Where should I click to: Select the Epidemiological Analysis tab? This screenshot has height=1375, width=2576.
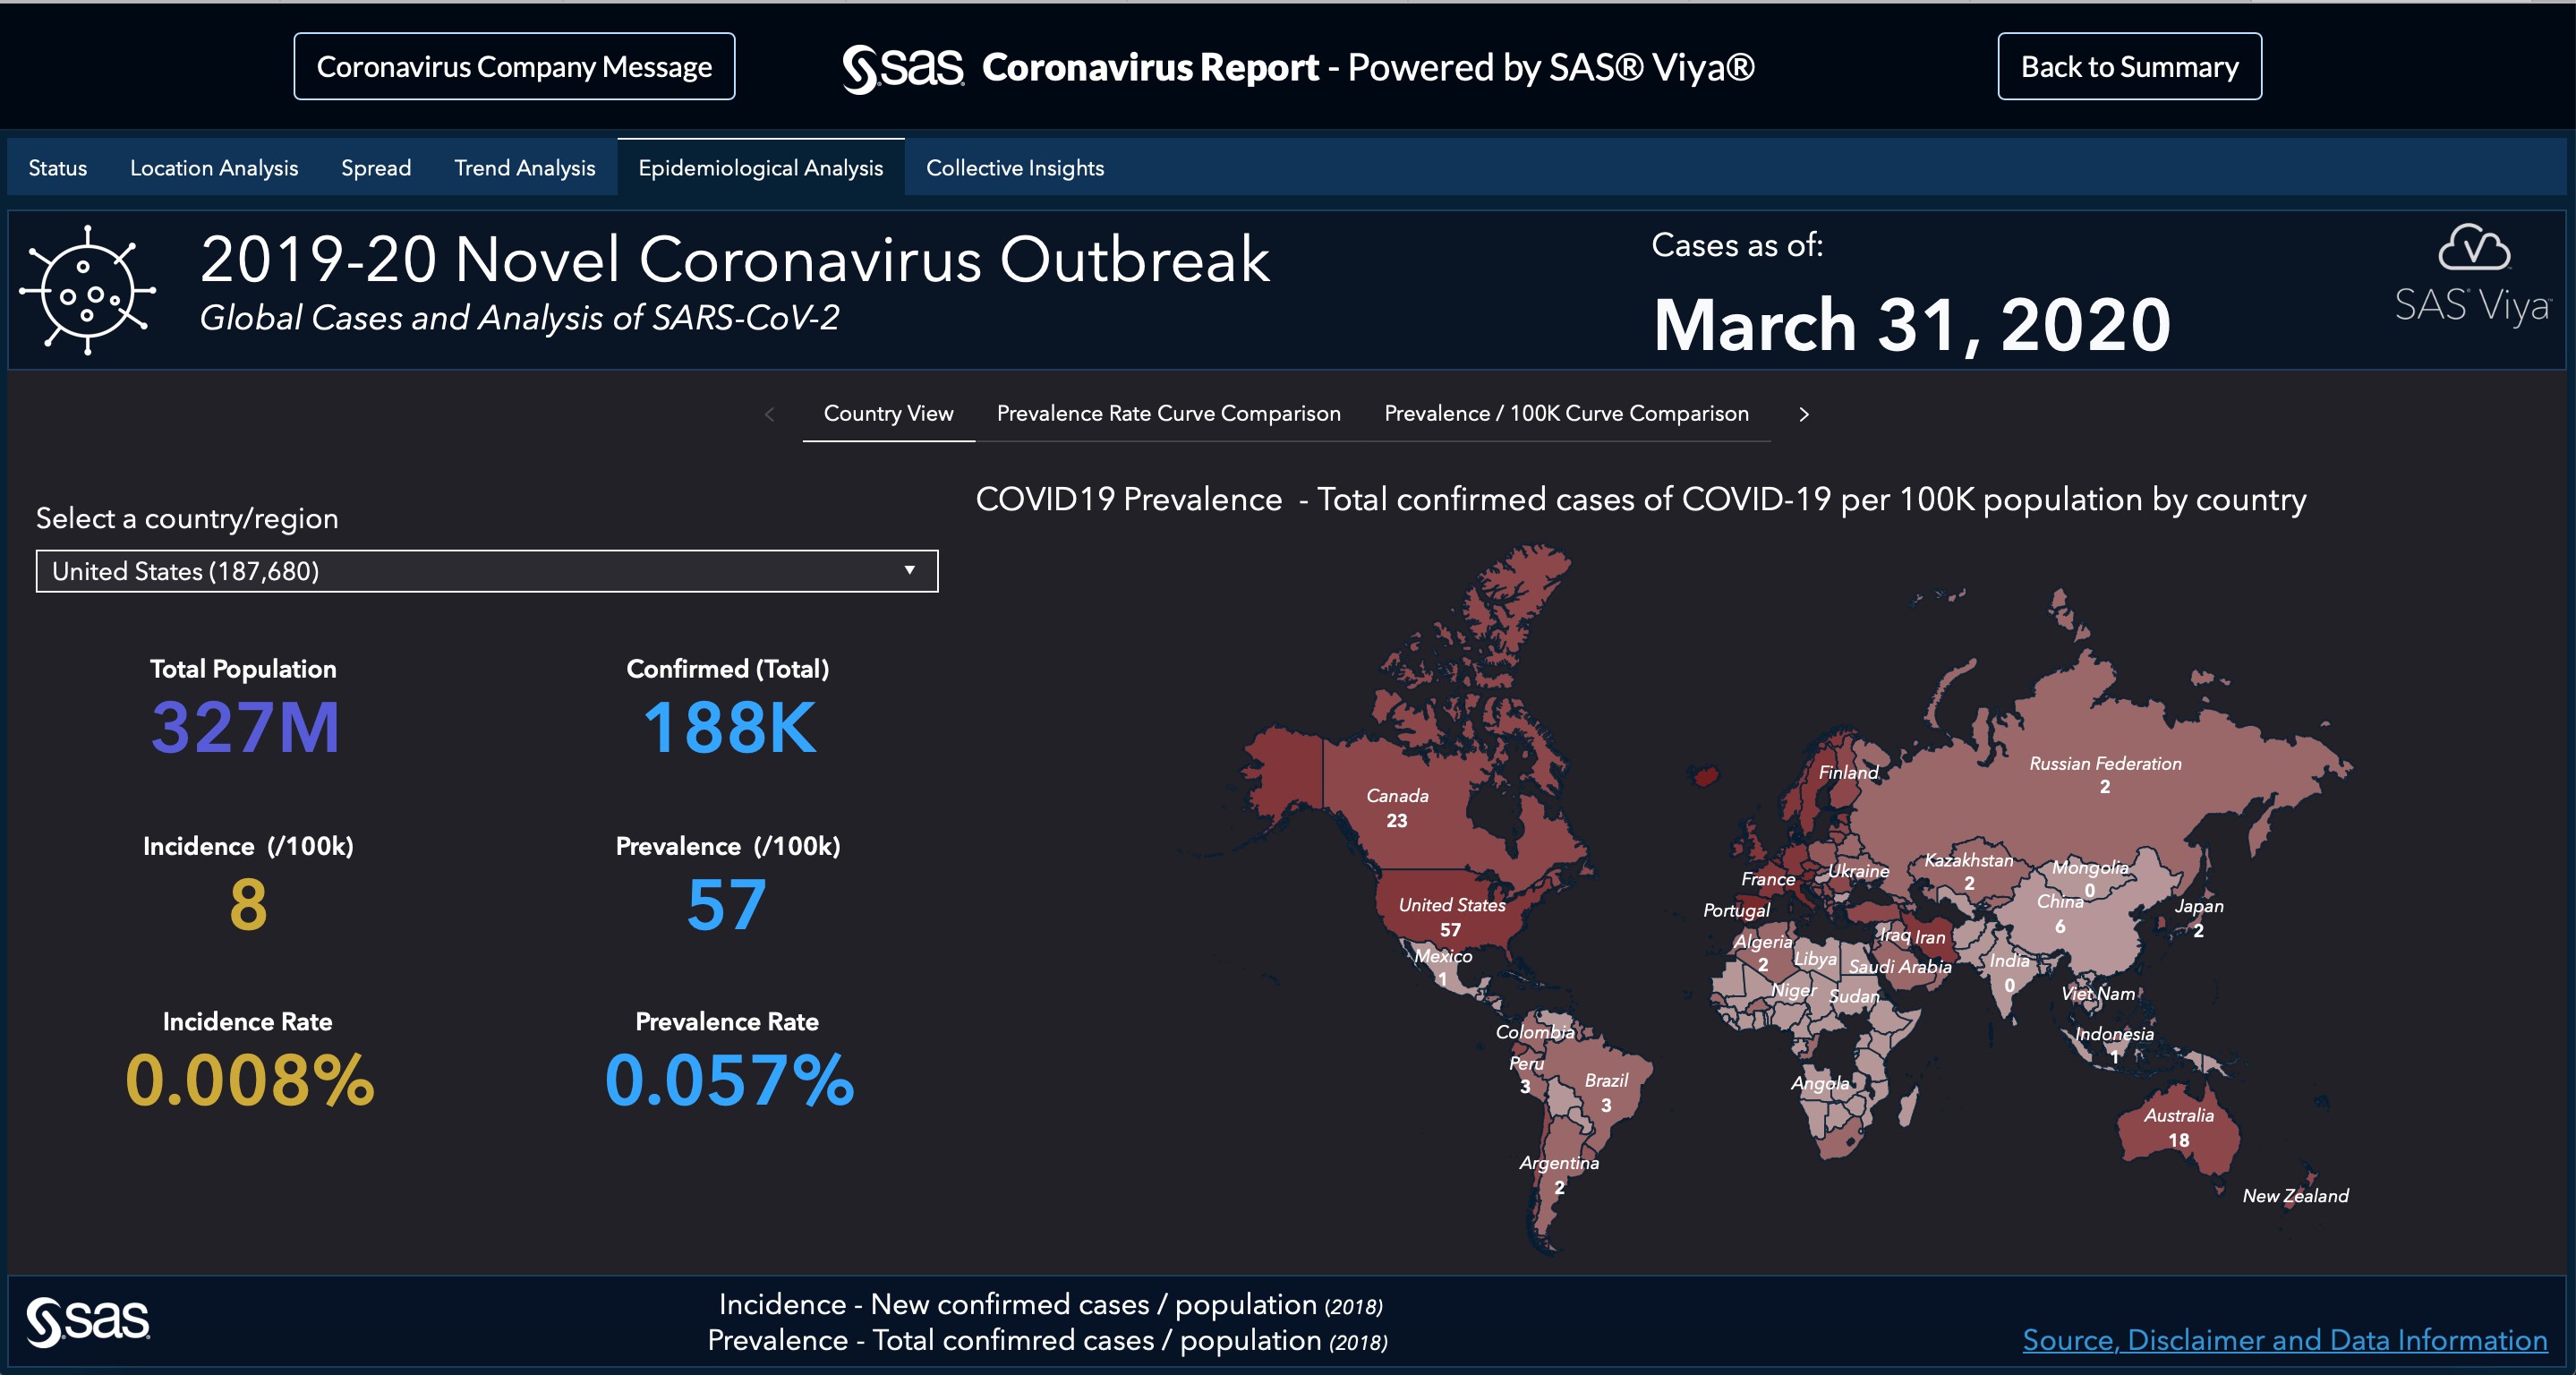[761, 168]
